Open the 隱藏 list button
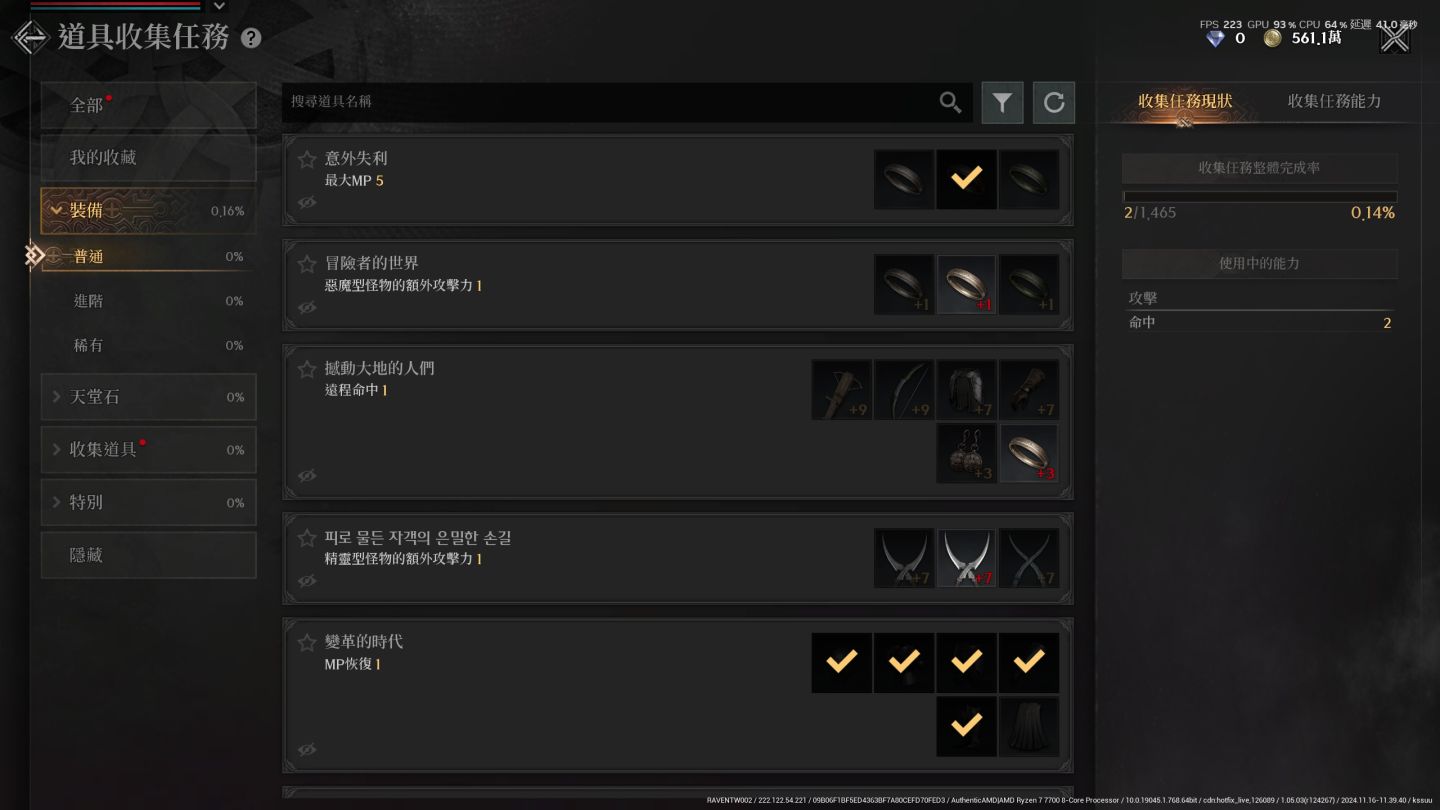1440x810 pixels. [x=148, y=555]
